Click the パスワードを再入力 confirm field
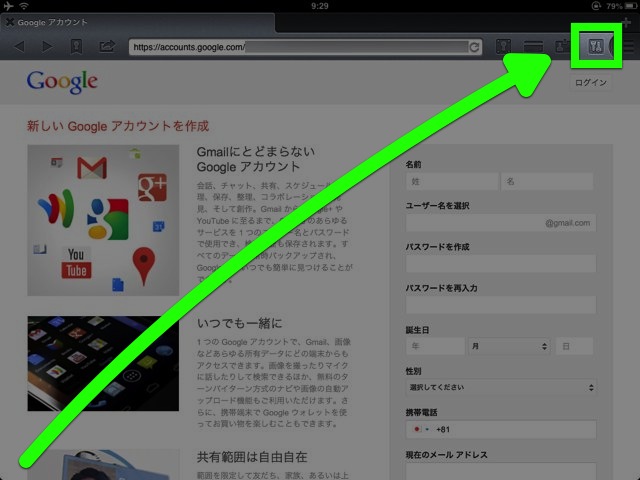640x480 pixels. [x=501, y=305]
